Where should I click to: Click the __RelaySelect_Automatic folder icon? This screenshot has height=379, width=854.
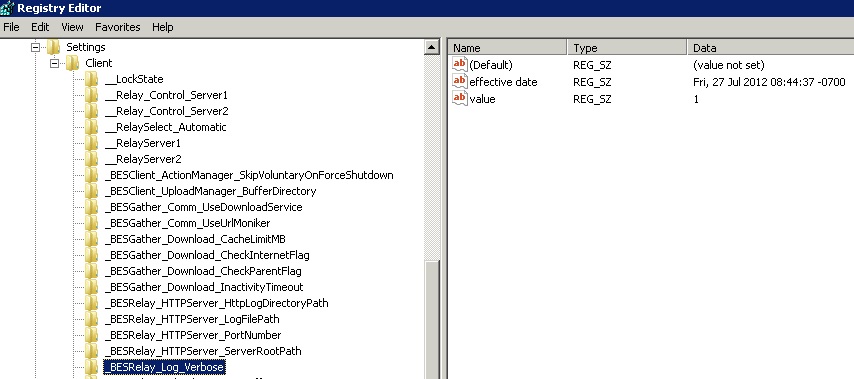pos(92,127)
